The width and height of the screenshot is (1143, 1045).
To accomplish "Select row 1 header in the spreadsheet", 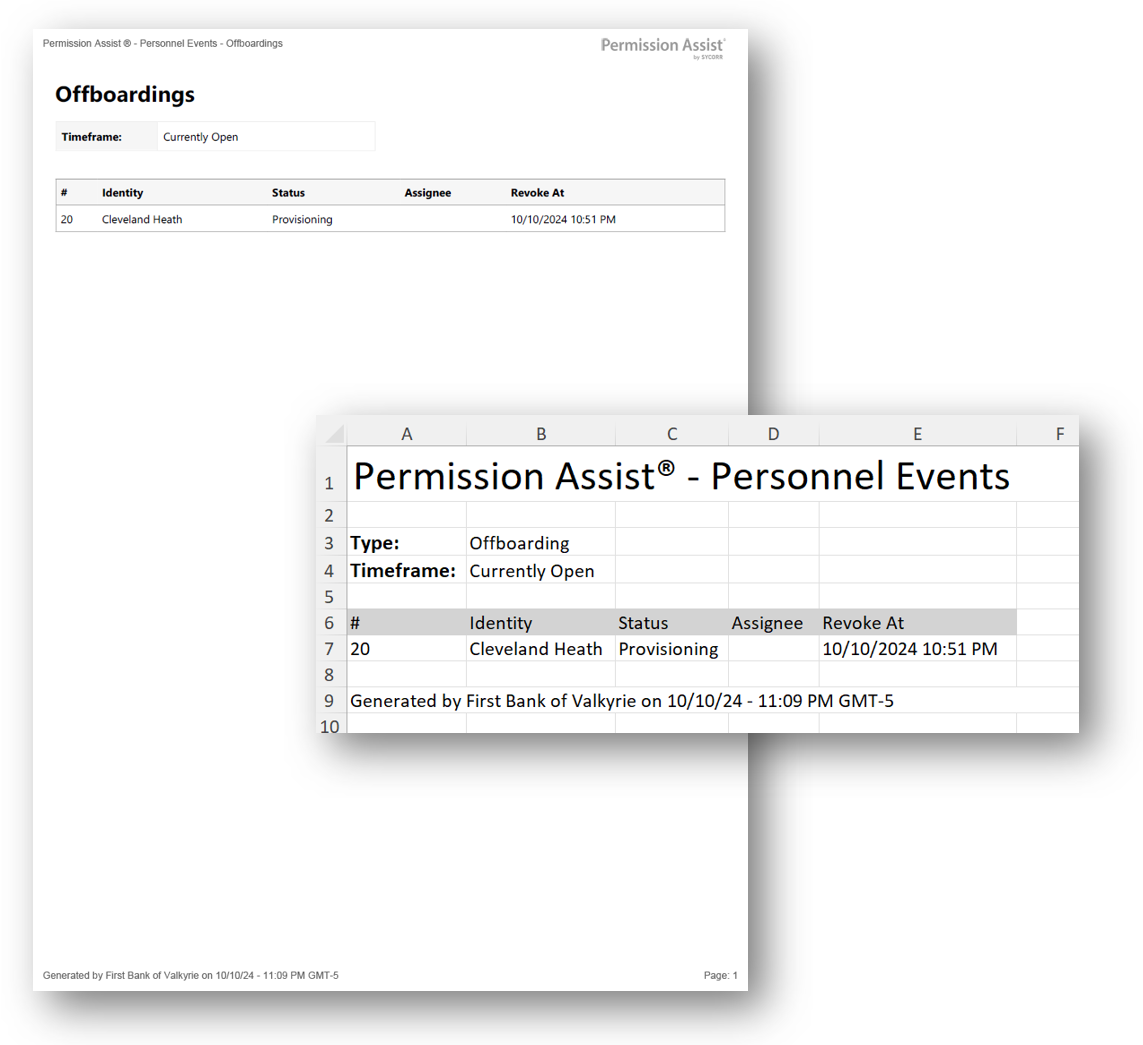I will (x=330, y=483).
